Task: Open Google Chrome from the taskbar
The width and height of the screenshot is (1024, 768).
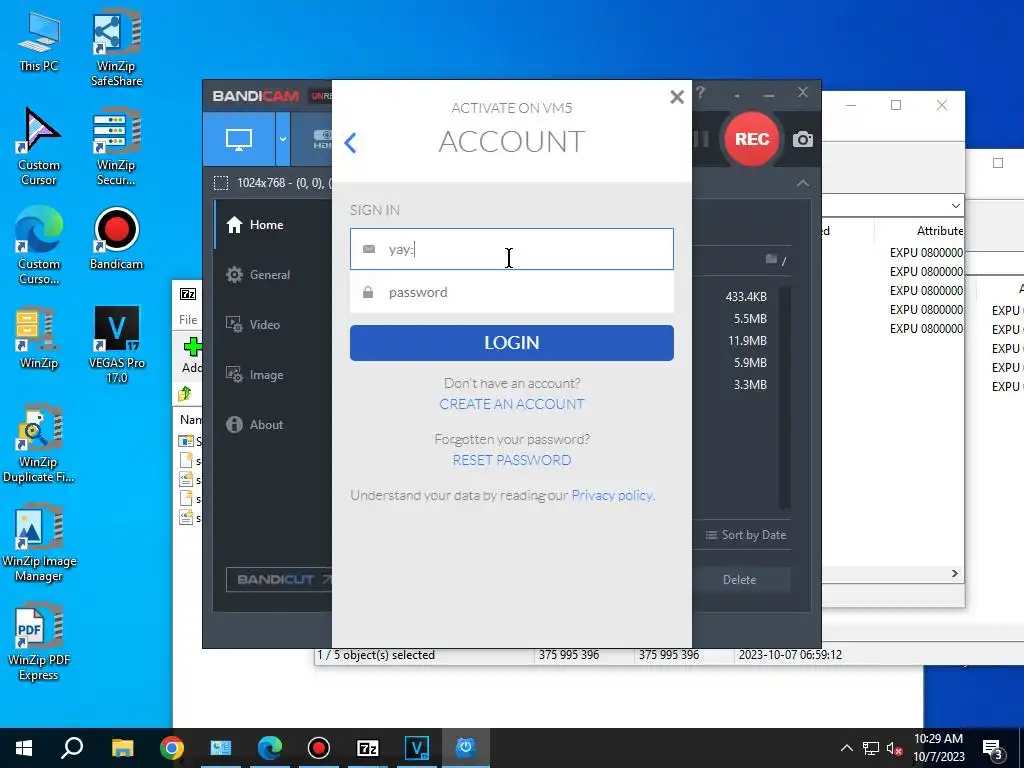Action: coord(172,748)
